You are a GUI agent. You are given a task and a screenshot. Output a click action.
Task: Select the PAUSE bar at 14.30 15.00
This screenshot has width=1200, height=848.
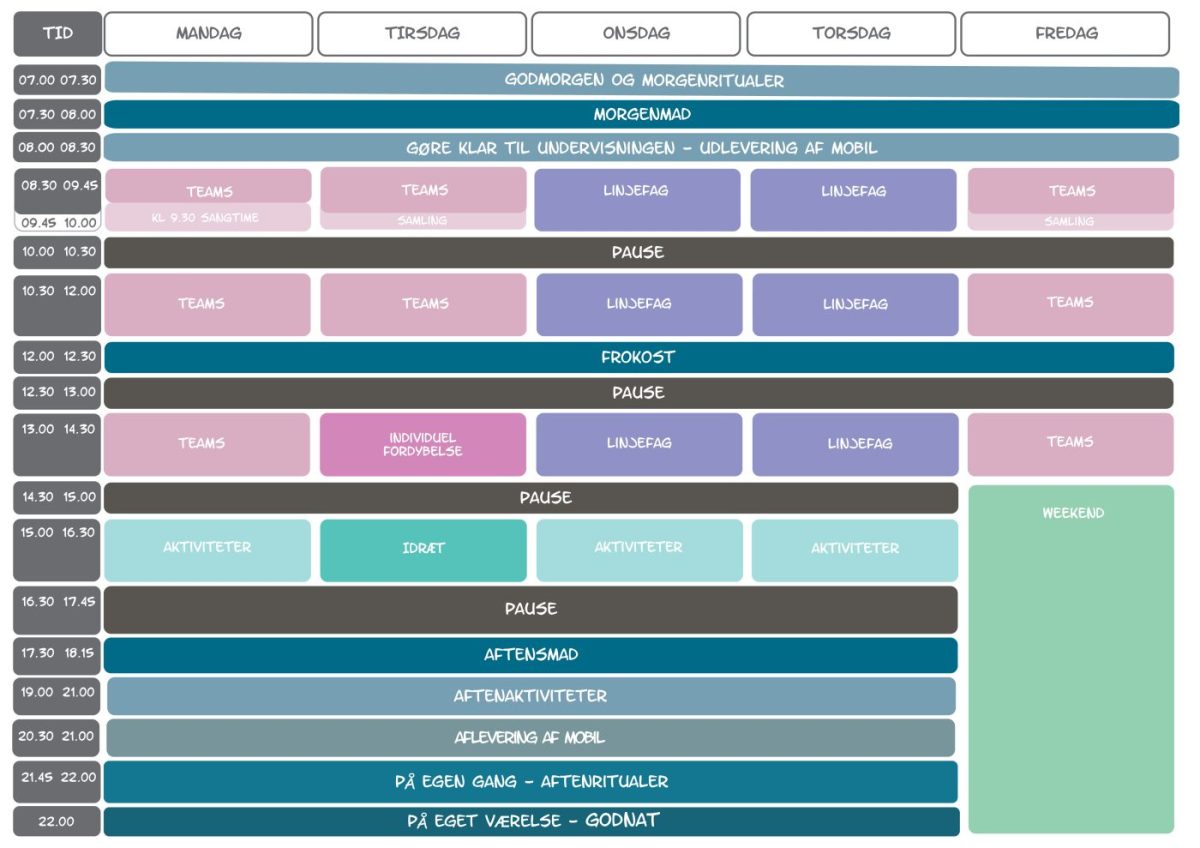[531, 498]
